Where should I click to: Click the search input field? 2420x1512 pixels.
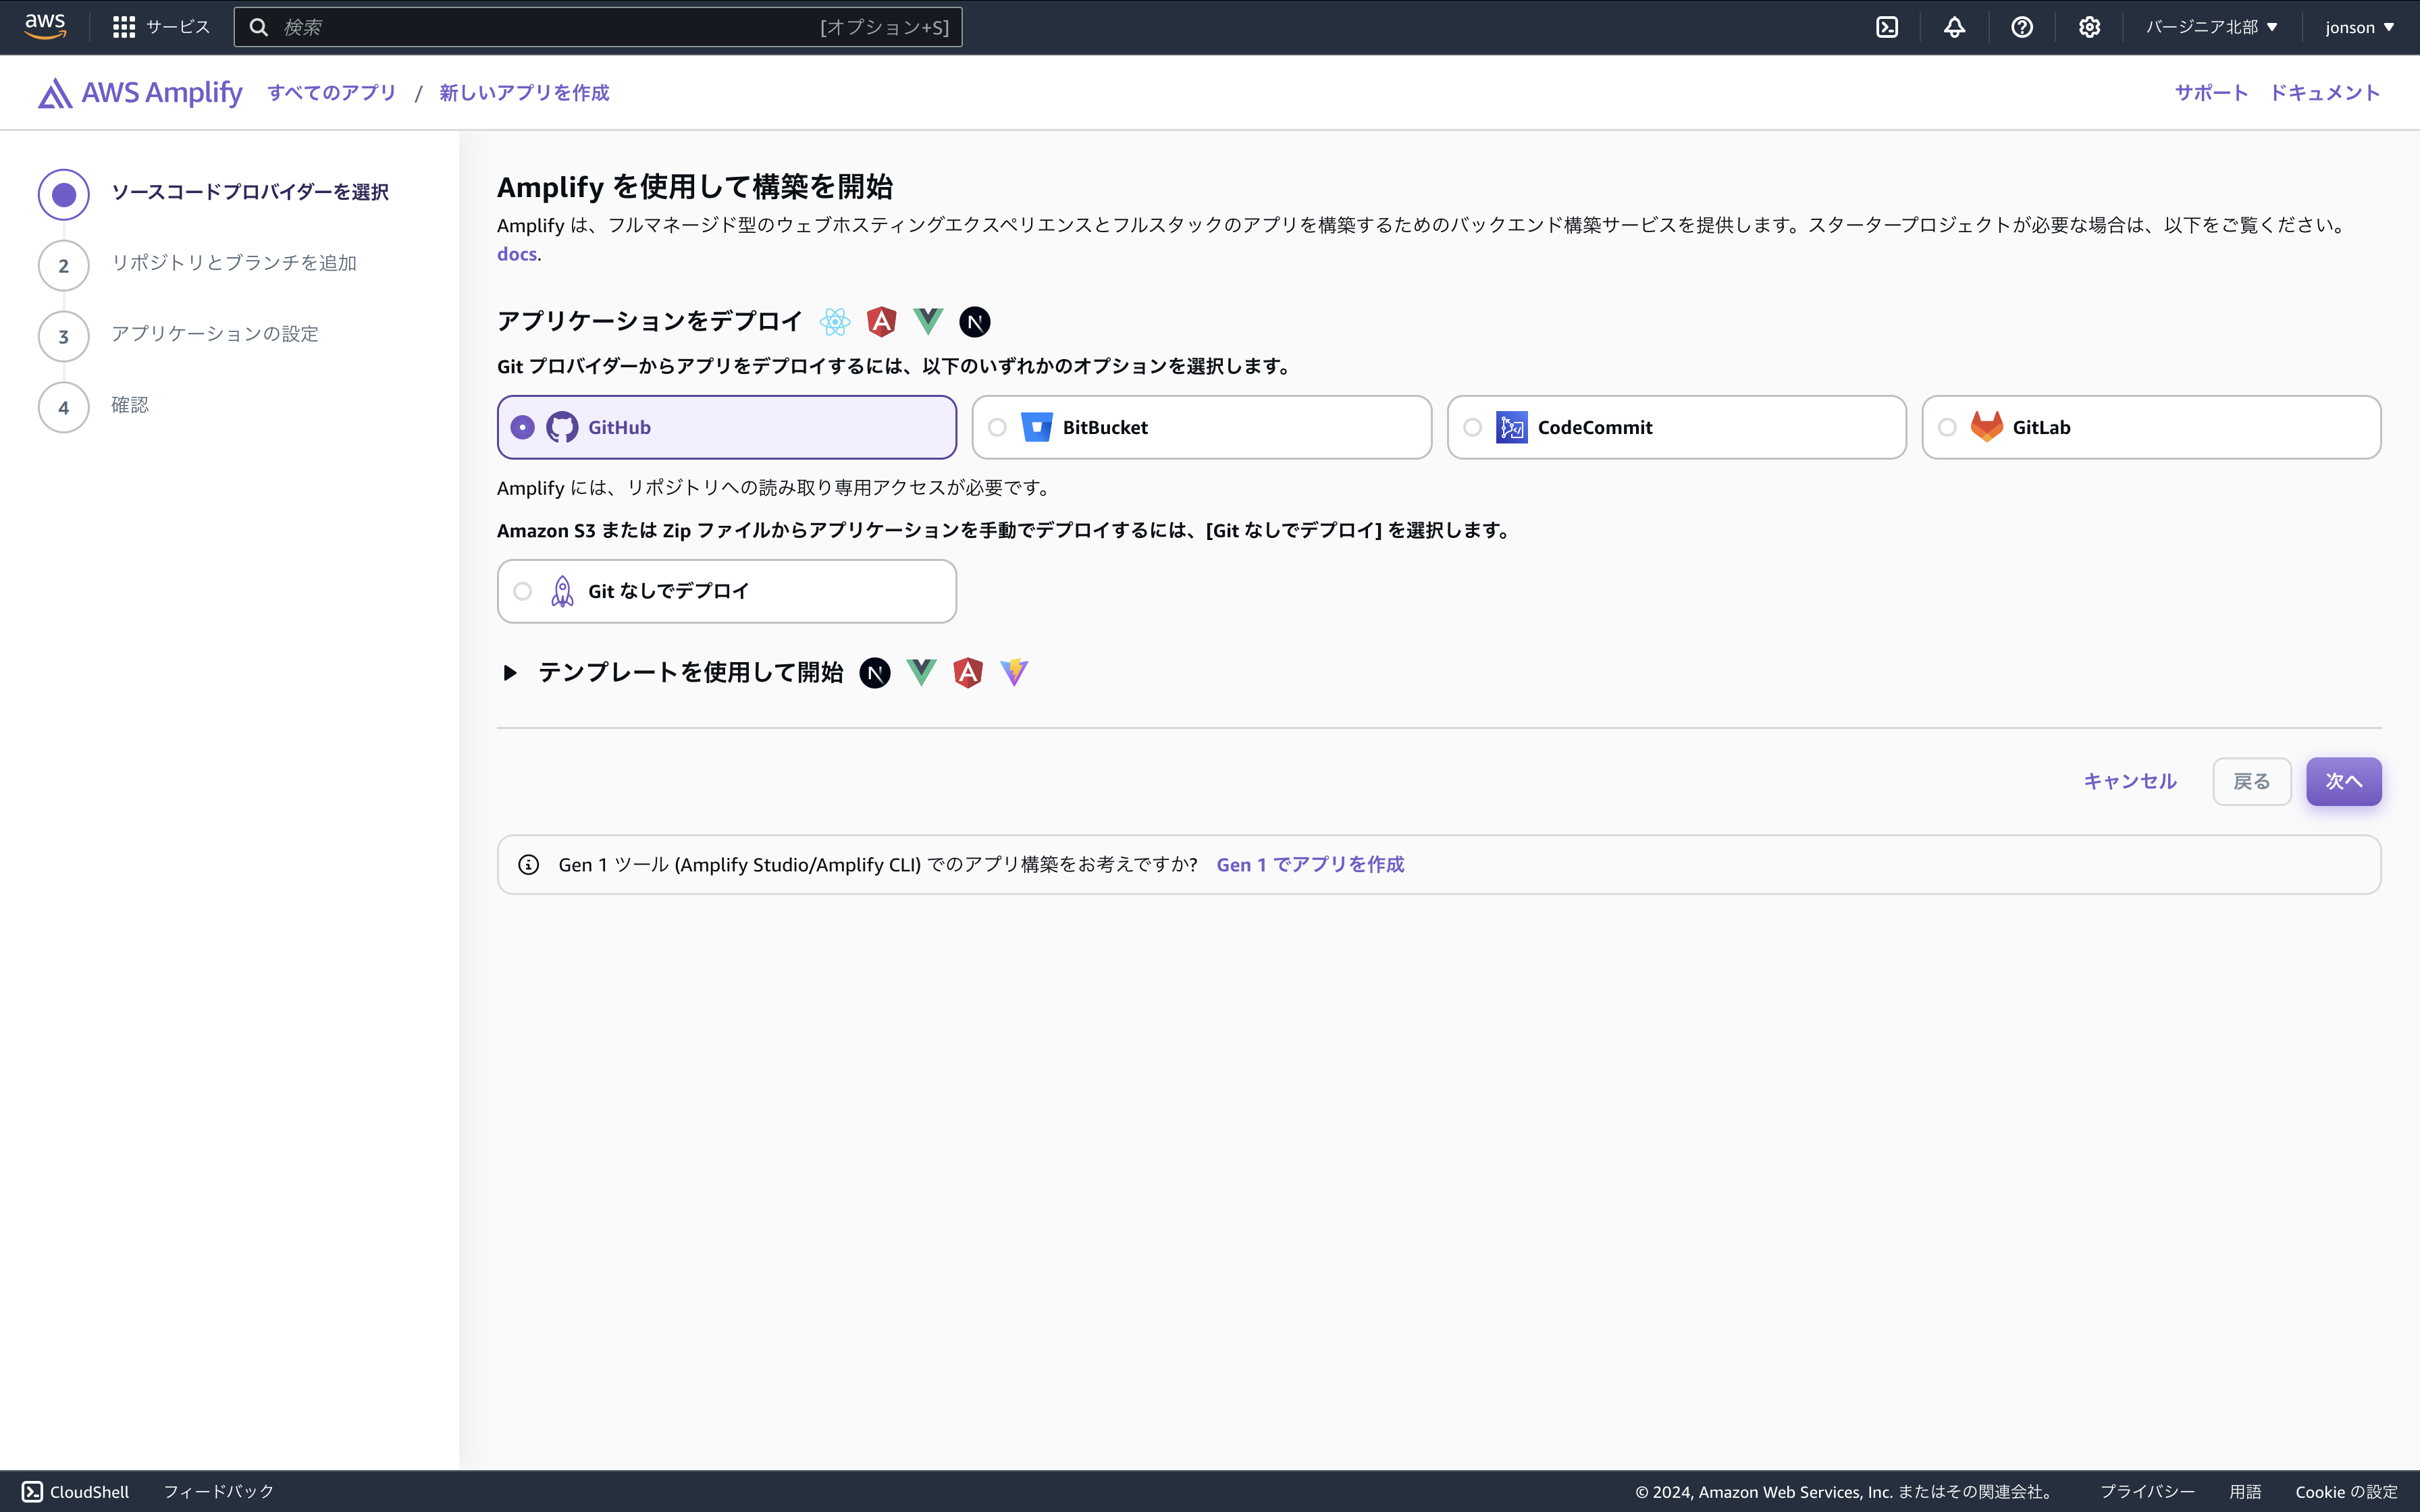pyautogui.click(x=599, y=27)
